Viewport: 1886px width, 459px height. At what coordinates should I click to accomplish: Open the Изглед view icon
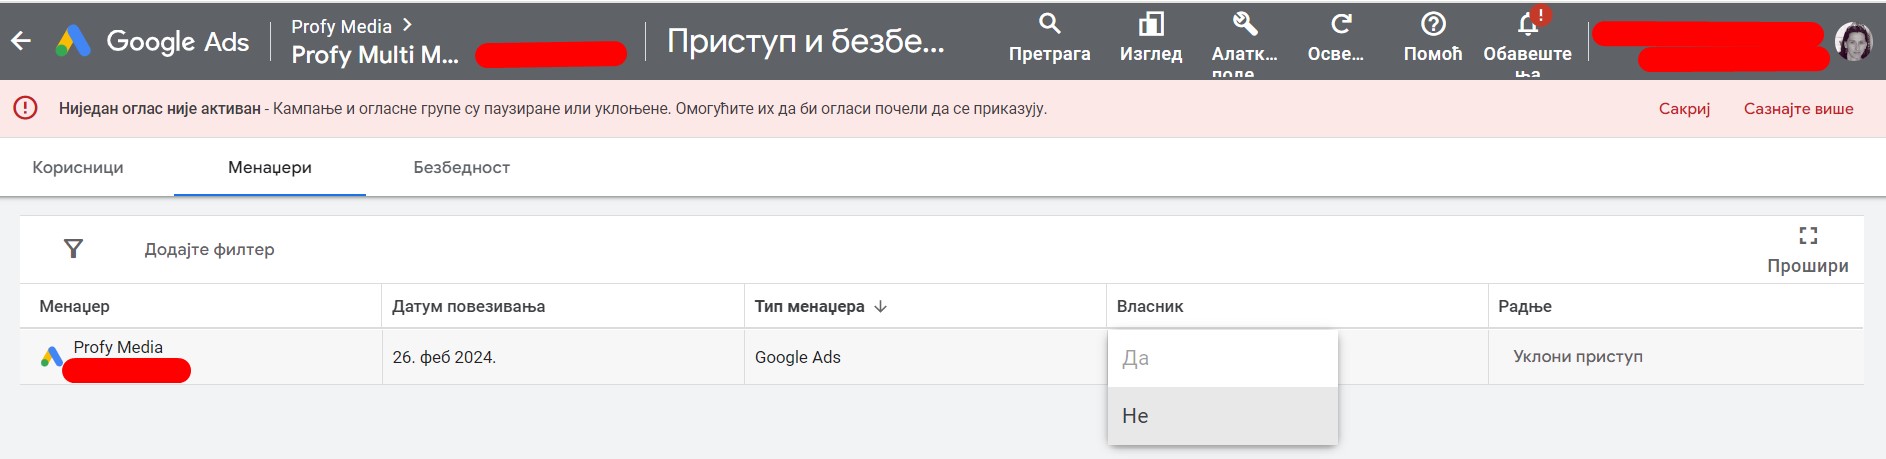pyautogui.click(x=1151, y=24)
